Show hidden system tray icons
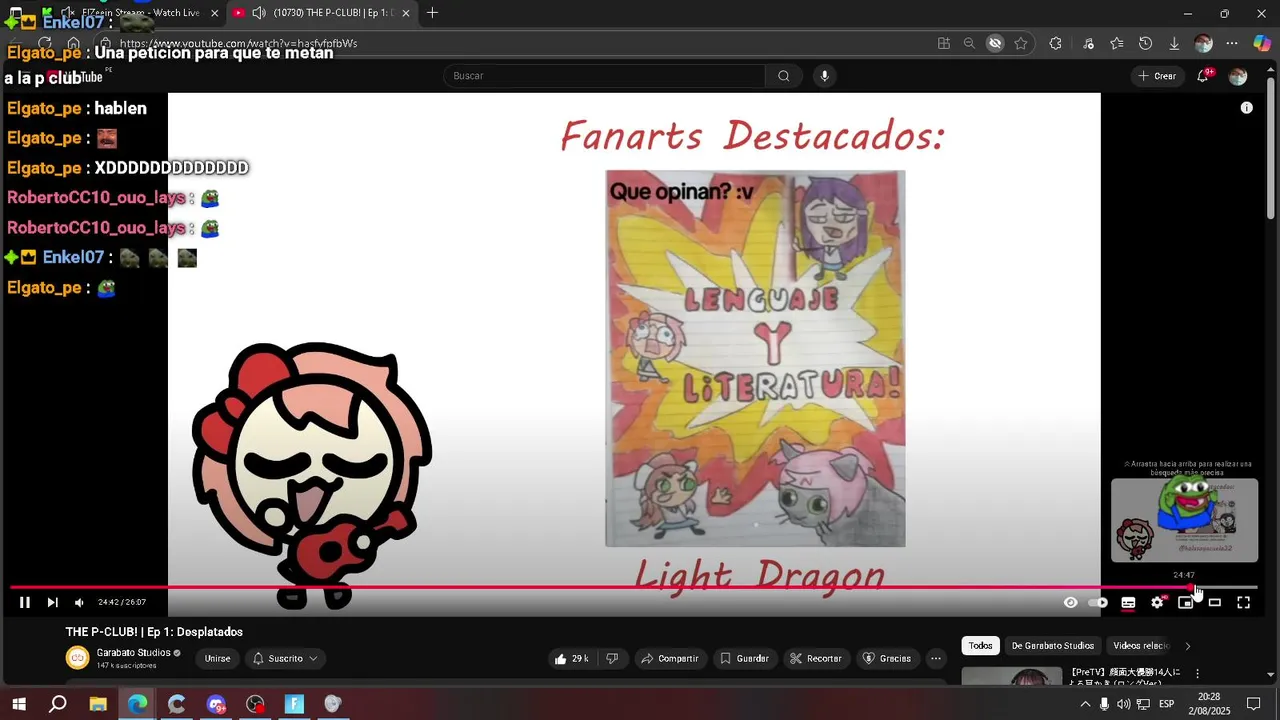Screen dimensions: 1280x720 click(1085, 704)
